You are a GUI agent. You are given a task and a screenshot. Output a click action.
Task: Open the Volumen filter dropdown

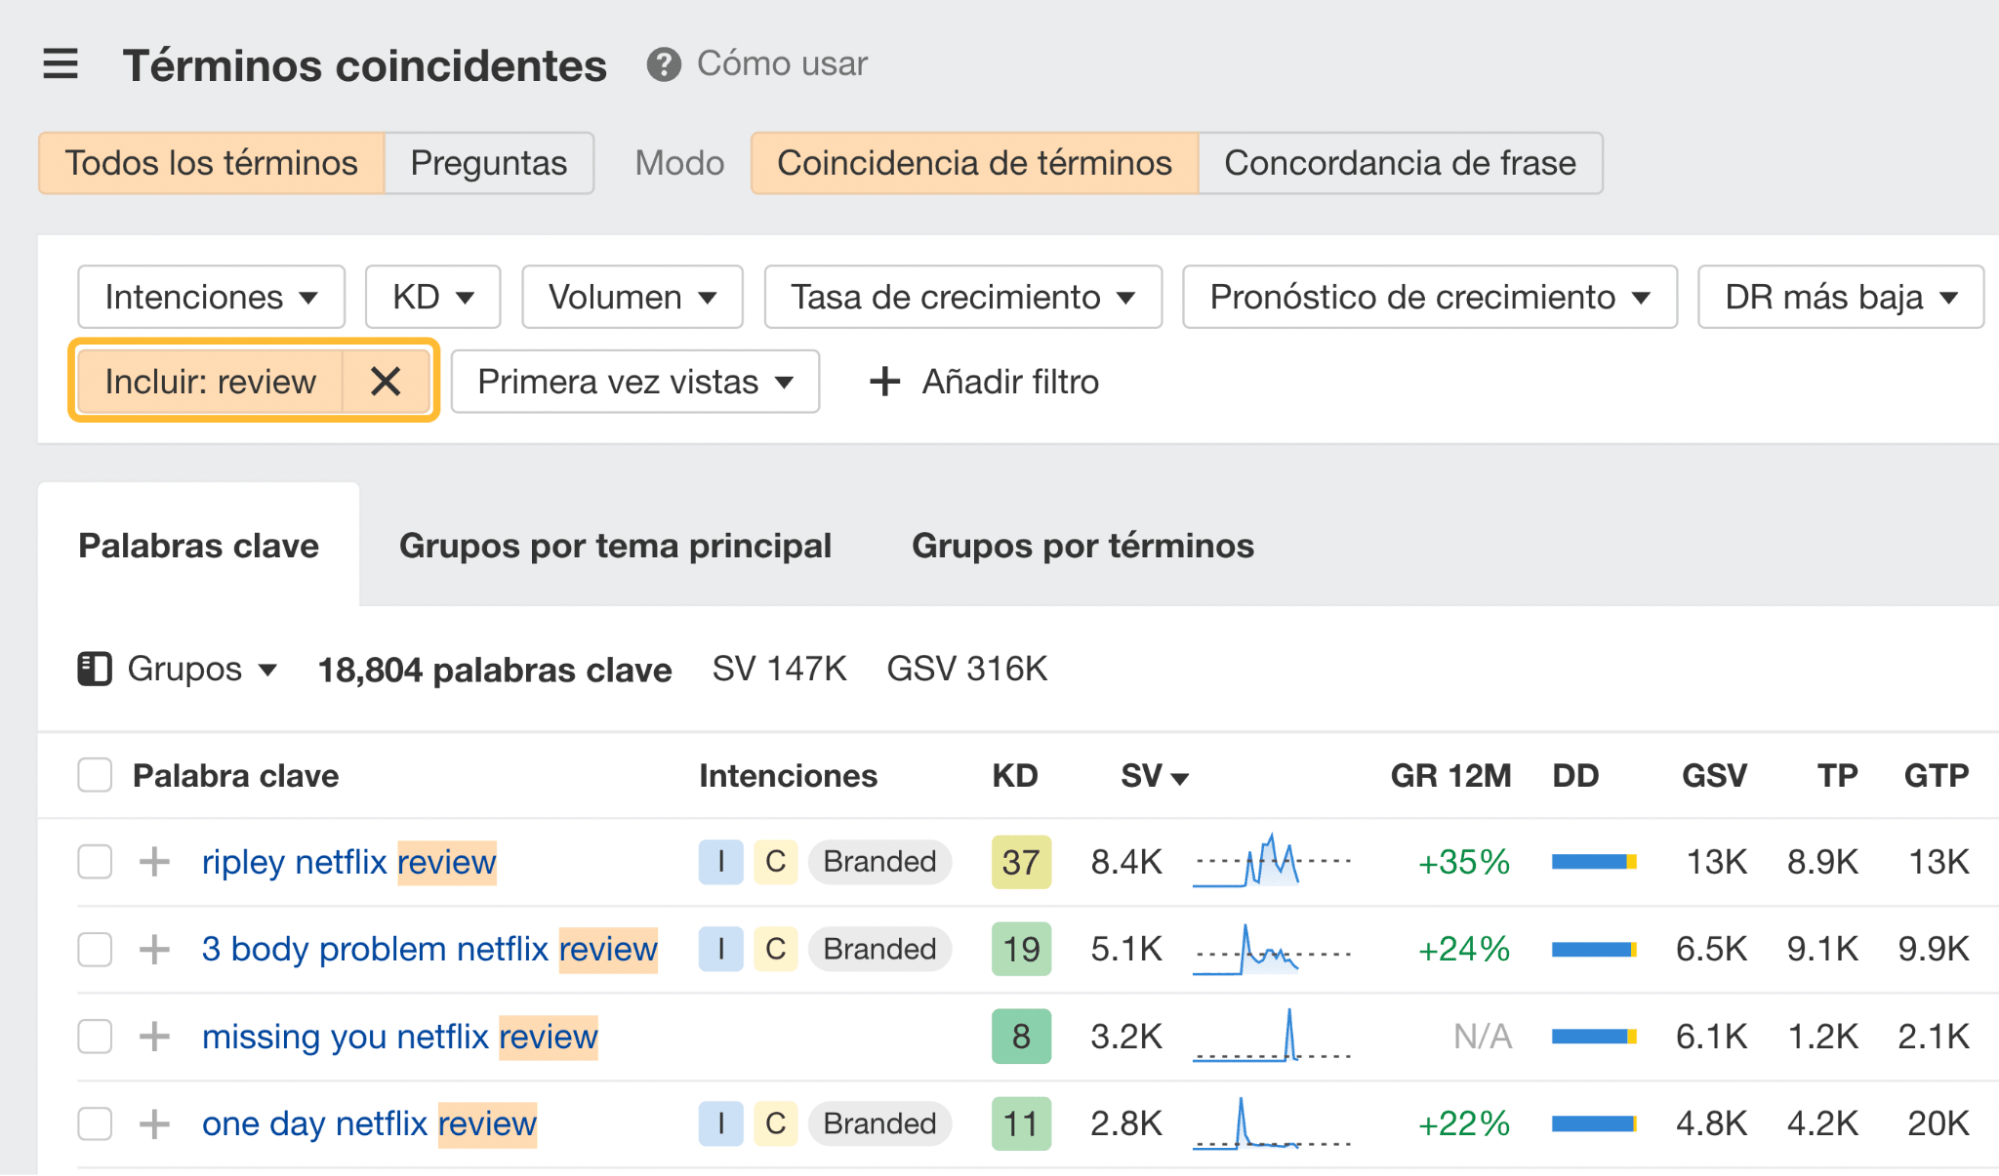[631, 296]
